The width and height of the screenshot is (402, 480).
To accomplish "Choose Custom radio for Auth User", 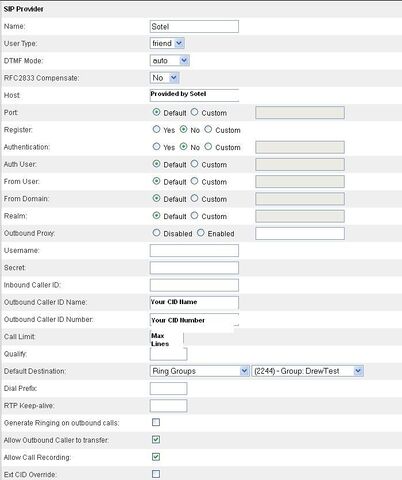I will [194, 164].
